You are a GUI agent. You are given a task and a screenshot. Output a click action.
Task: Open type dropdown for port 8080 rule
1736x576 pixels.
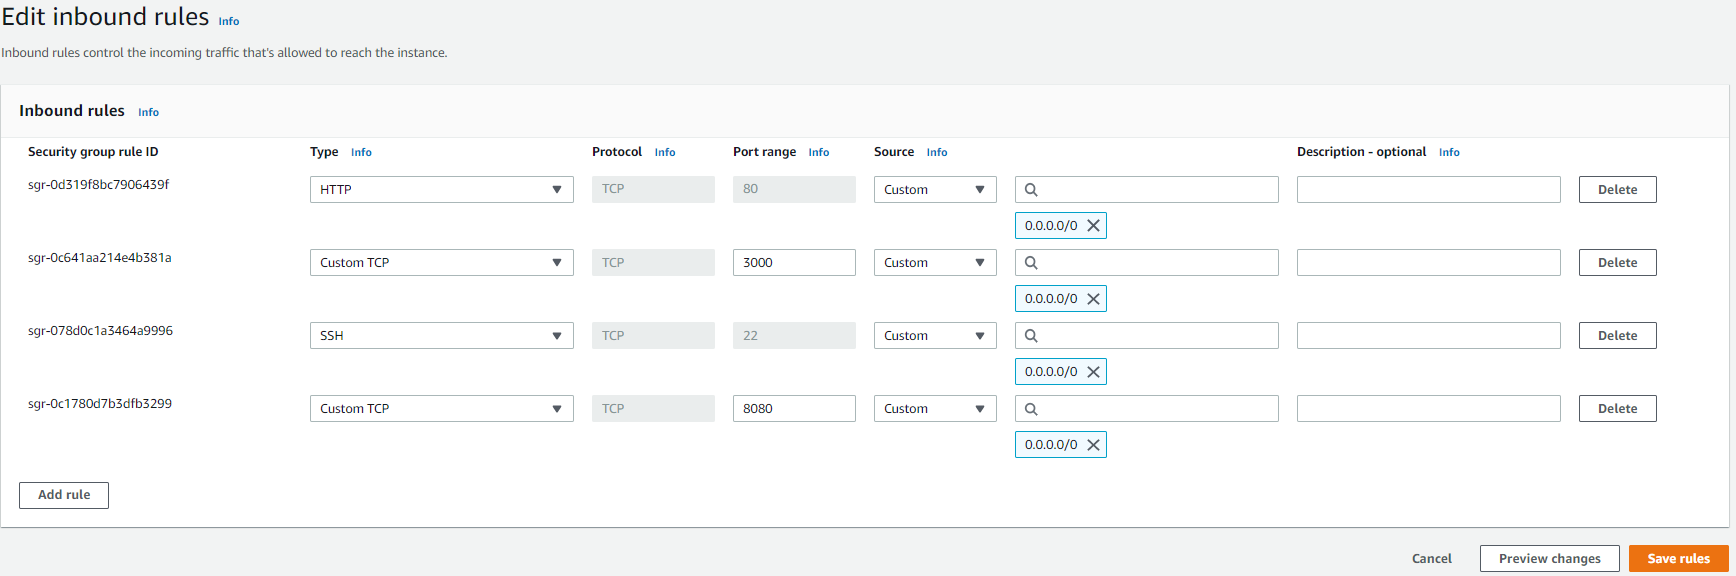click(x=442, y=408)
